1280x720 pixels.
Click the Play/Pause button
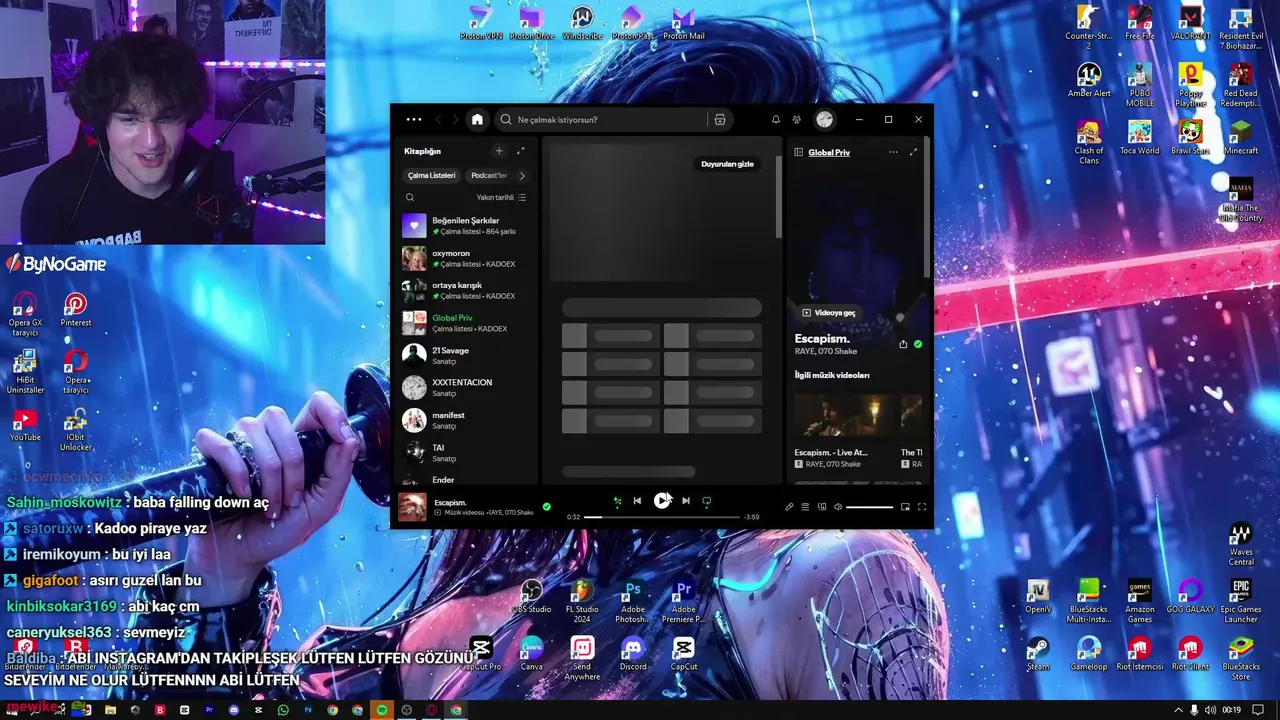pos(662,501)
